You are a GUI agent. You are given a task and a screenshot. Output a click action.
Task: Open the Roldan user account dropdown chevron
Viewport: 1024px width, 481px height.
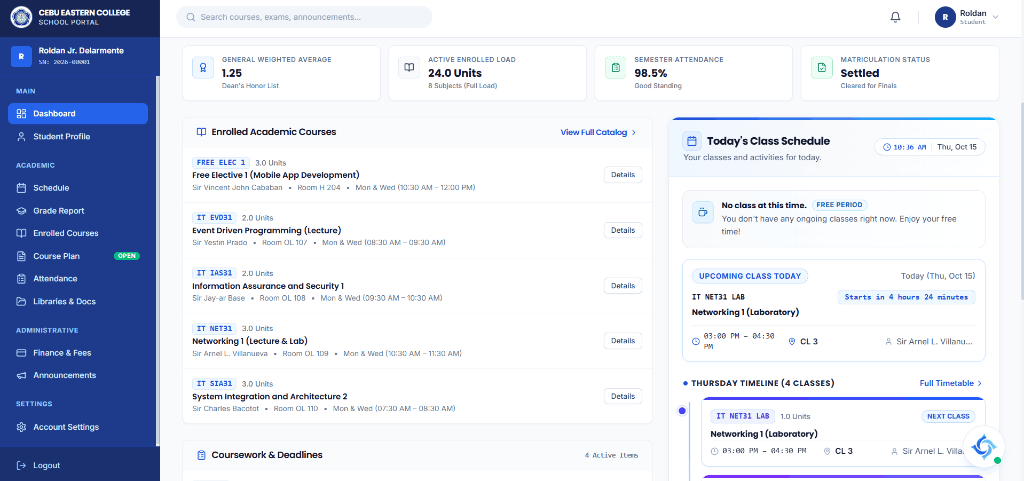[x=995, y=18]
